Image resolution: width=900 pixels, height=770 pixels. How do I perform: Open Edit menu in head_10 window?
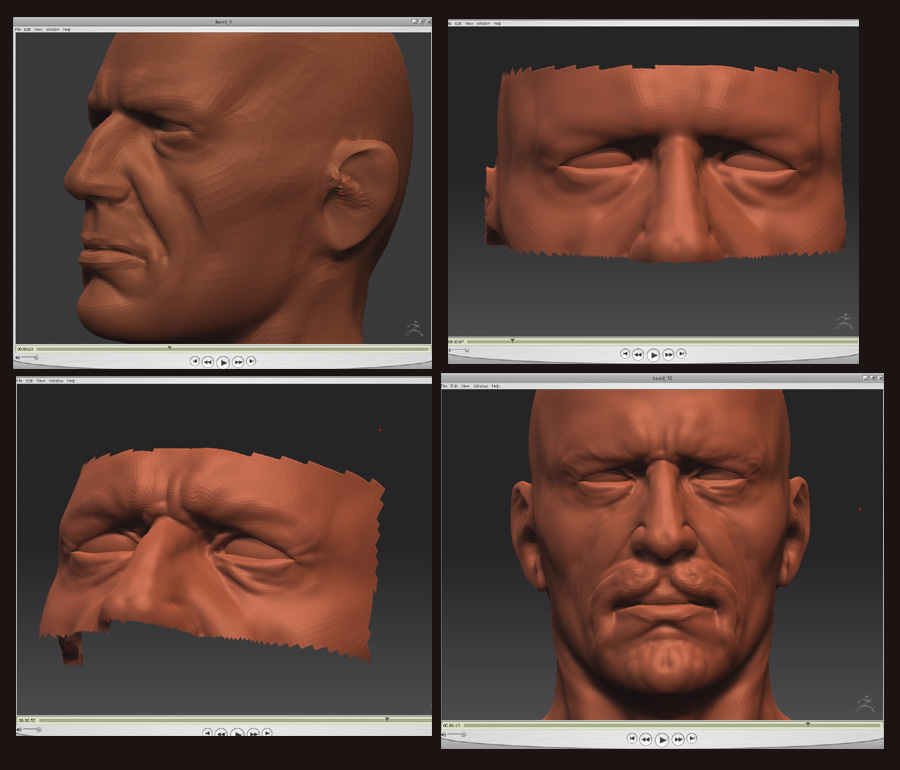454,386
